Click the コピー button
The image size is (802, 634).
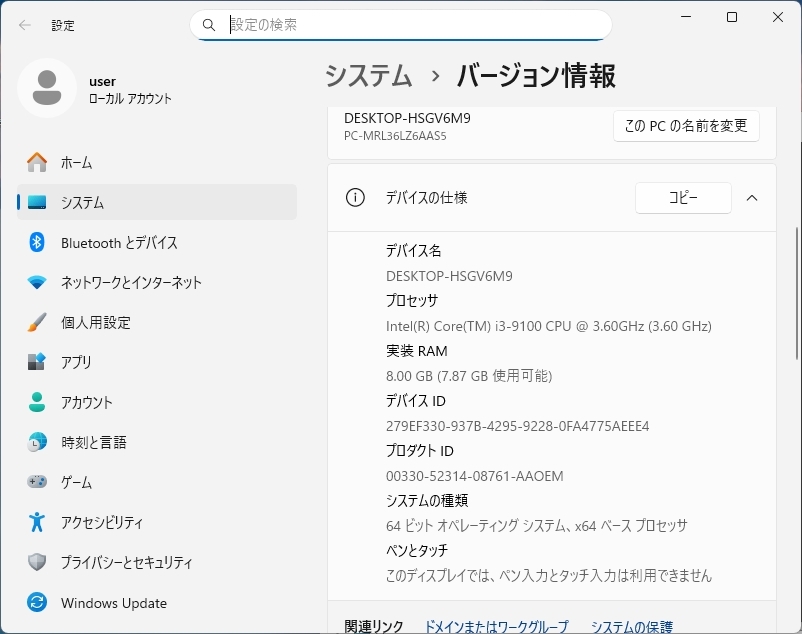683,198
